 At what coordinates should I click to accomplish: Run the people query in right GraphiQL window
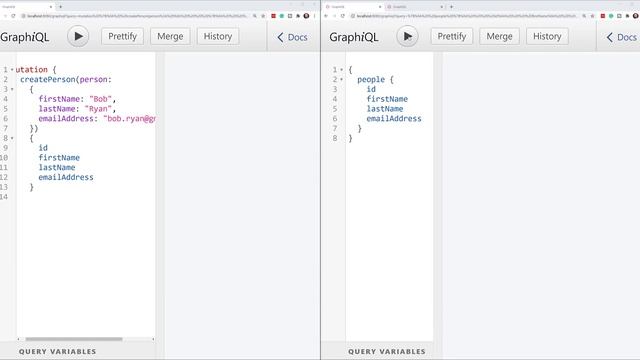point(407,36)
